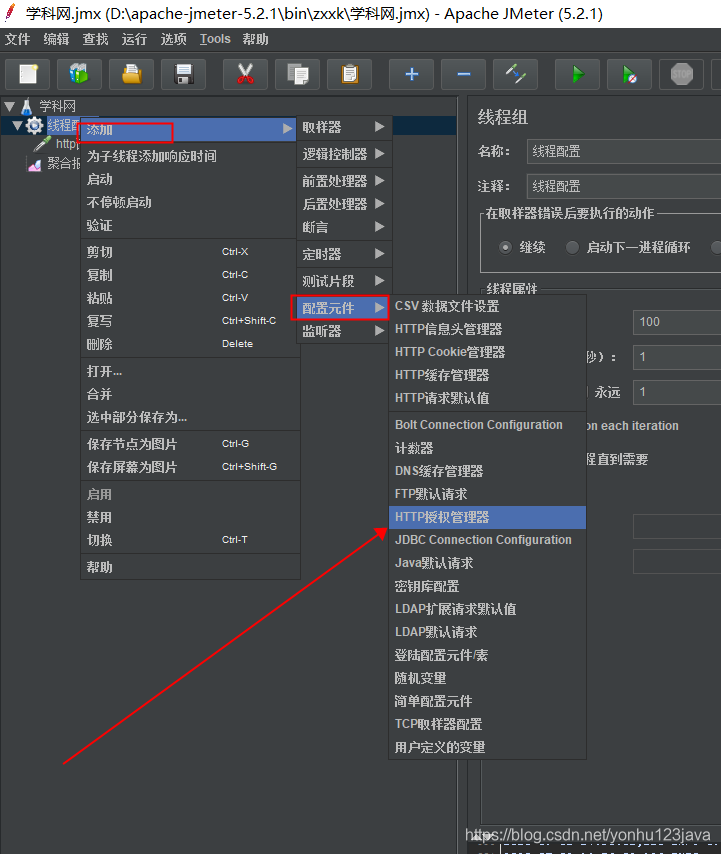Click the thread group gear icon

coord(34,126)
